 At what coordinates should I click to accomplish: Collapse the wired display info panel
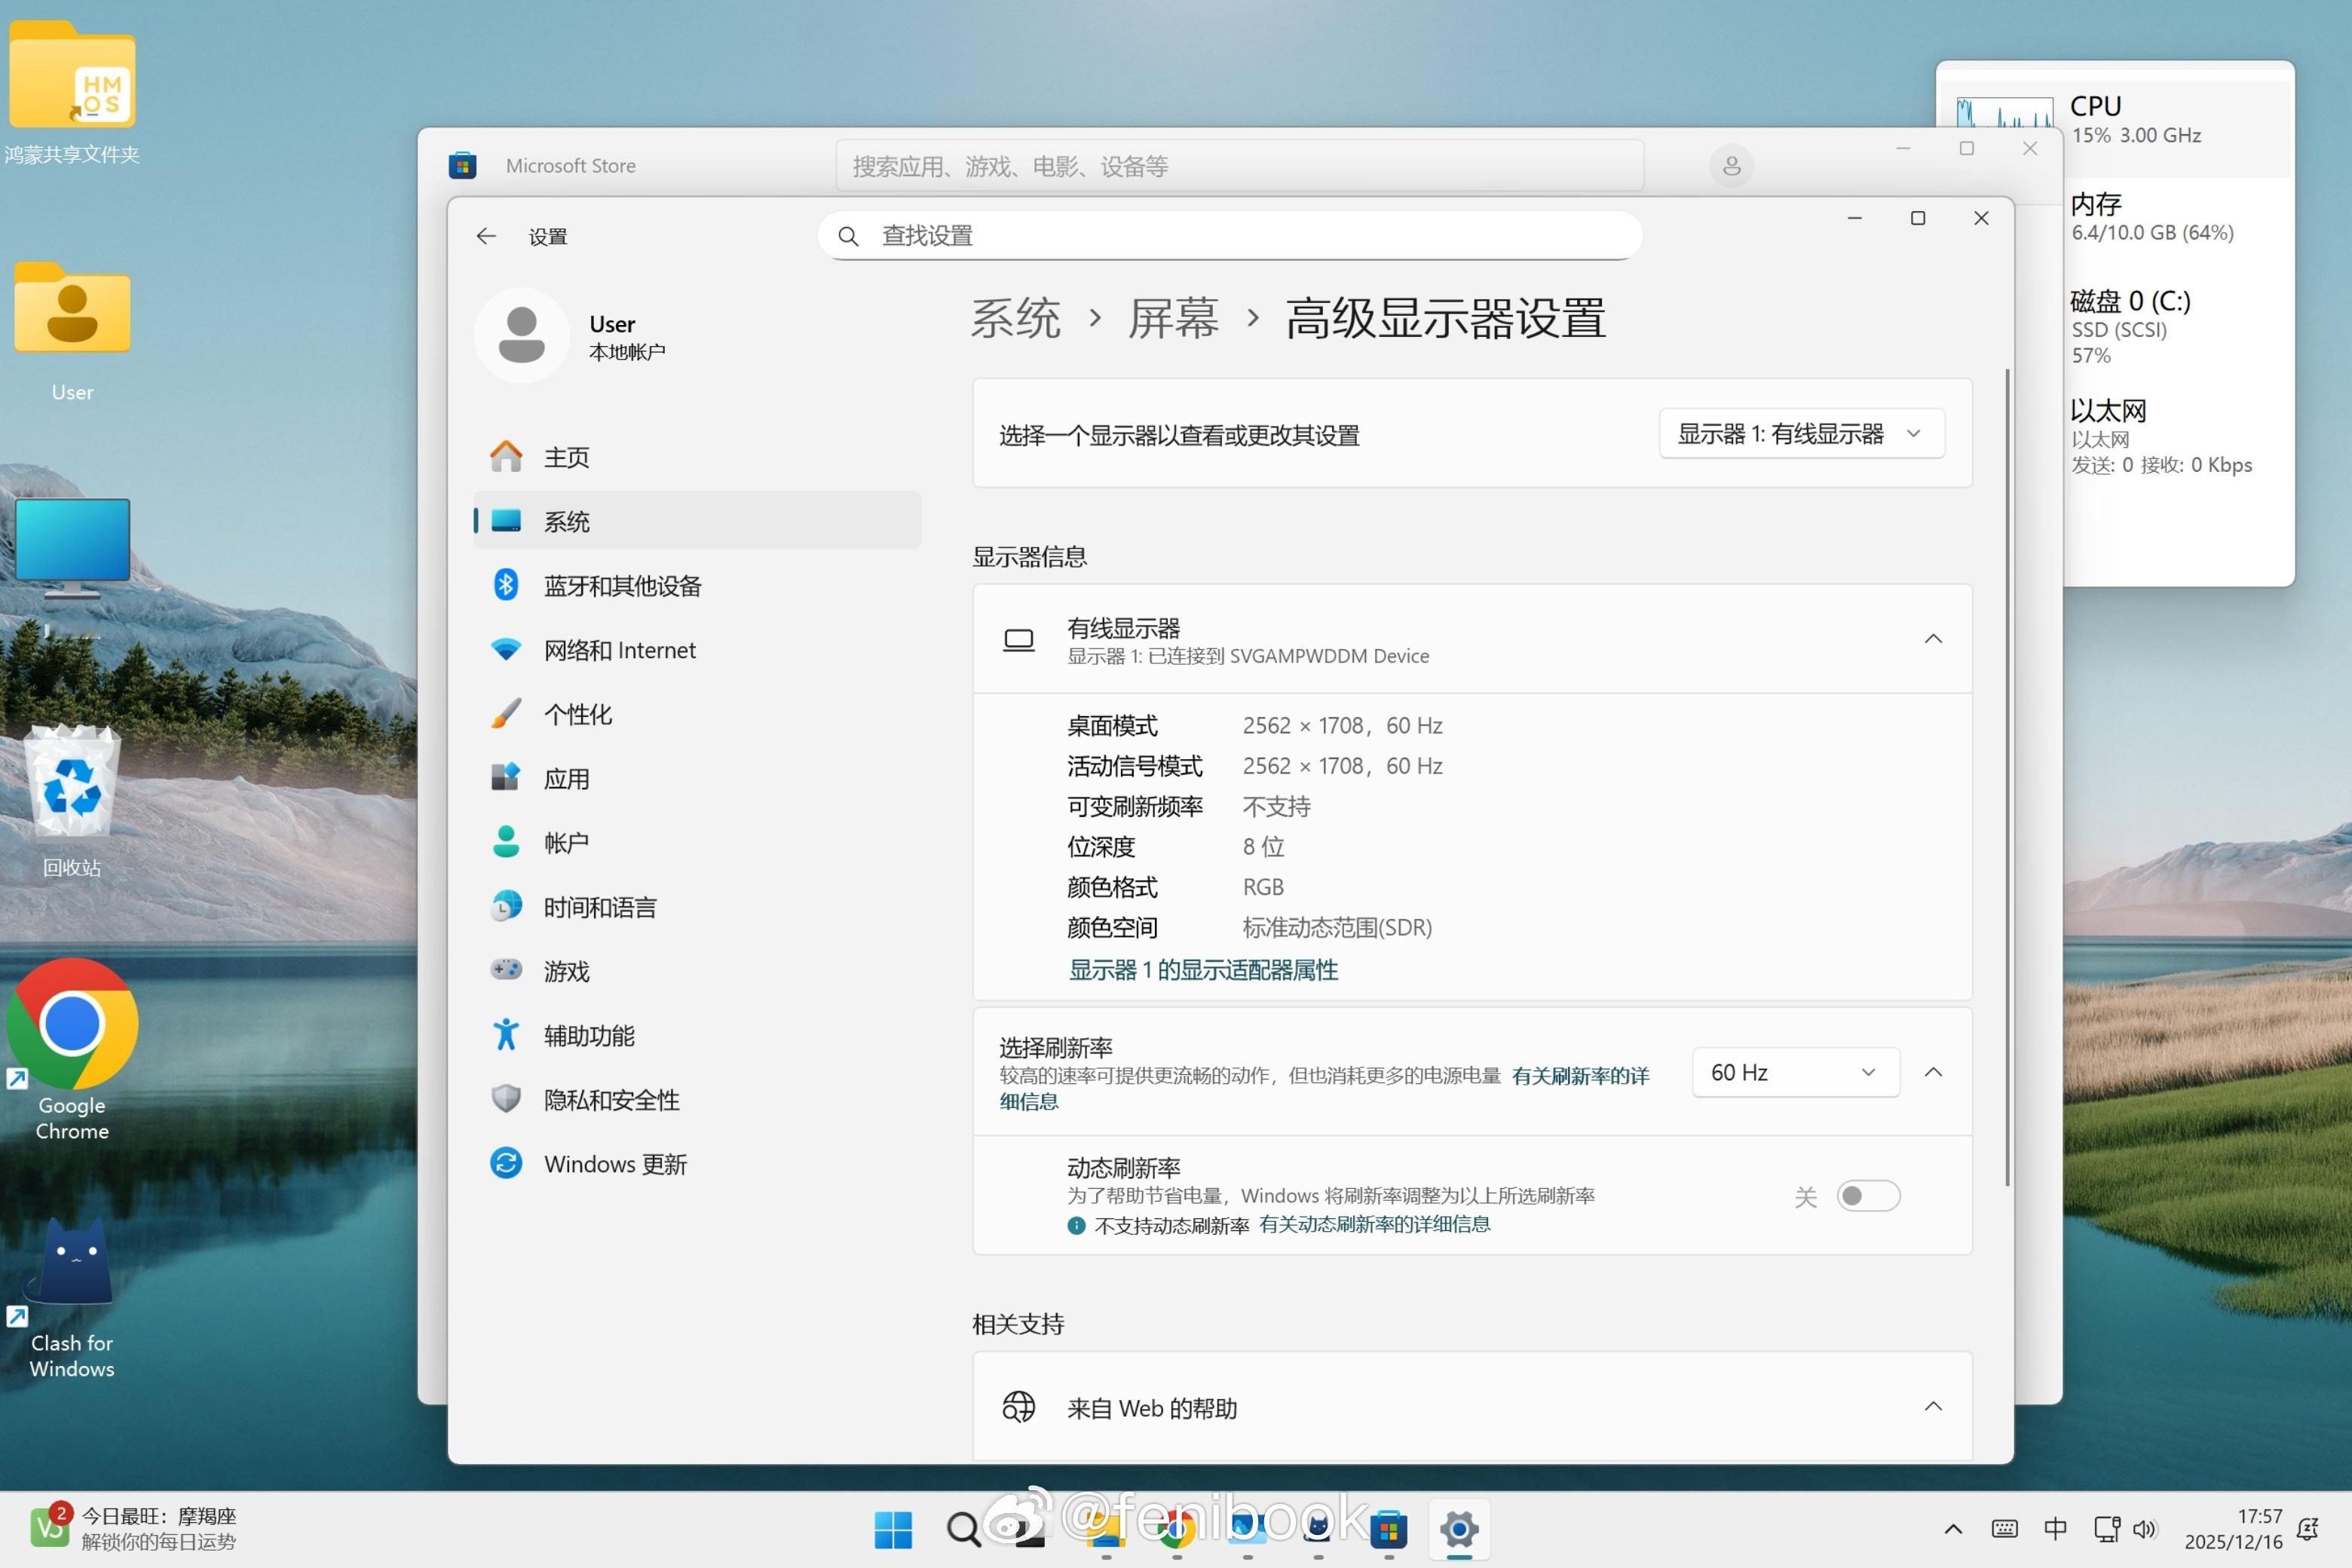click(x=1933, y=639)
